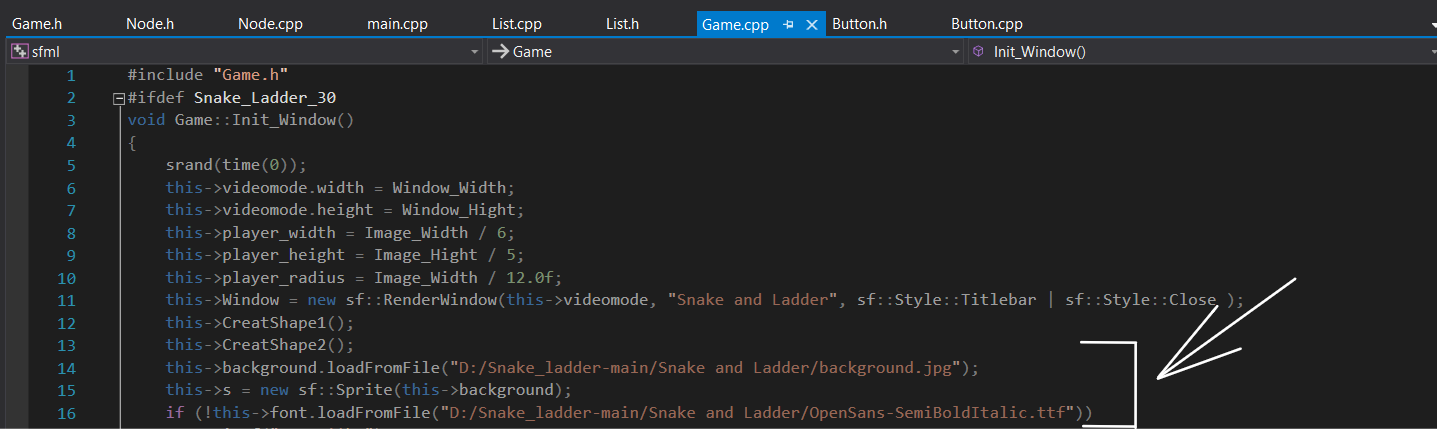
Task: Click the background.loadFromFile line
Action: (572, 368)
